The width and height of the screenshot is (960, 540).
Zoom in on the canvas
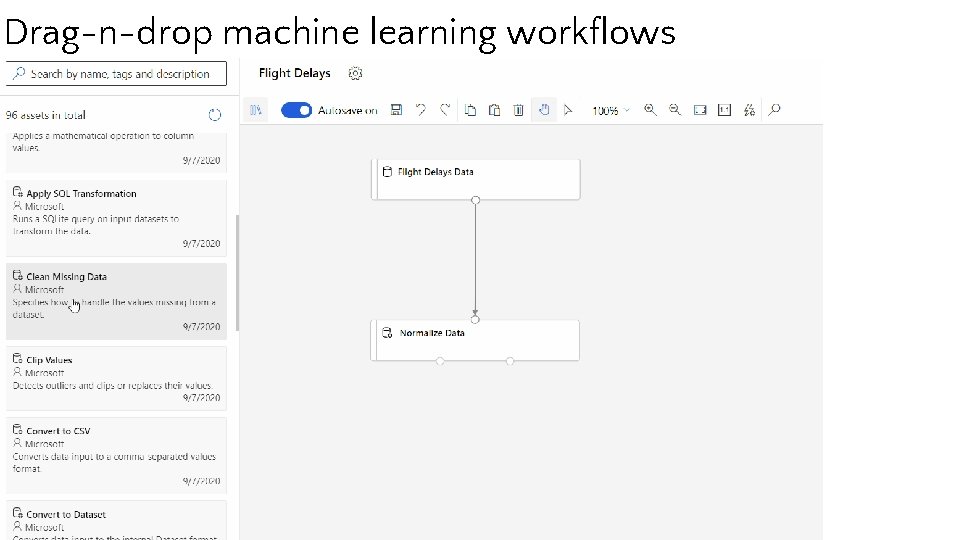tap(650, 110)
